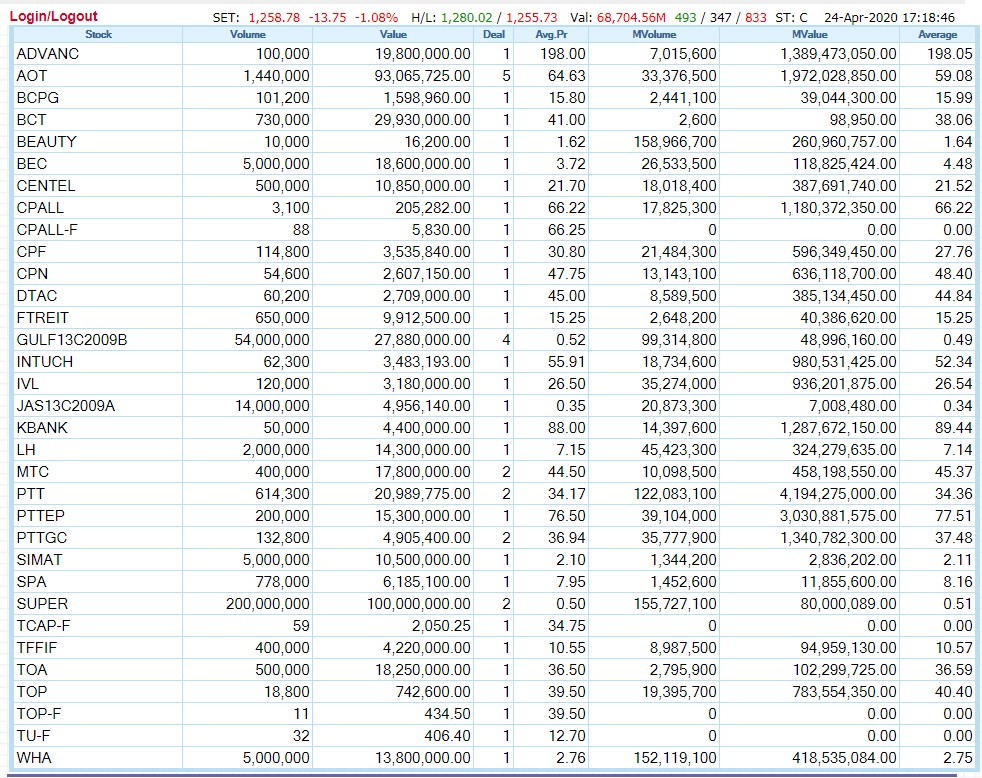Click SIMAT value 10,500,000.00
This screenshot has width=982, height=778.
tap(423, 559)
